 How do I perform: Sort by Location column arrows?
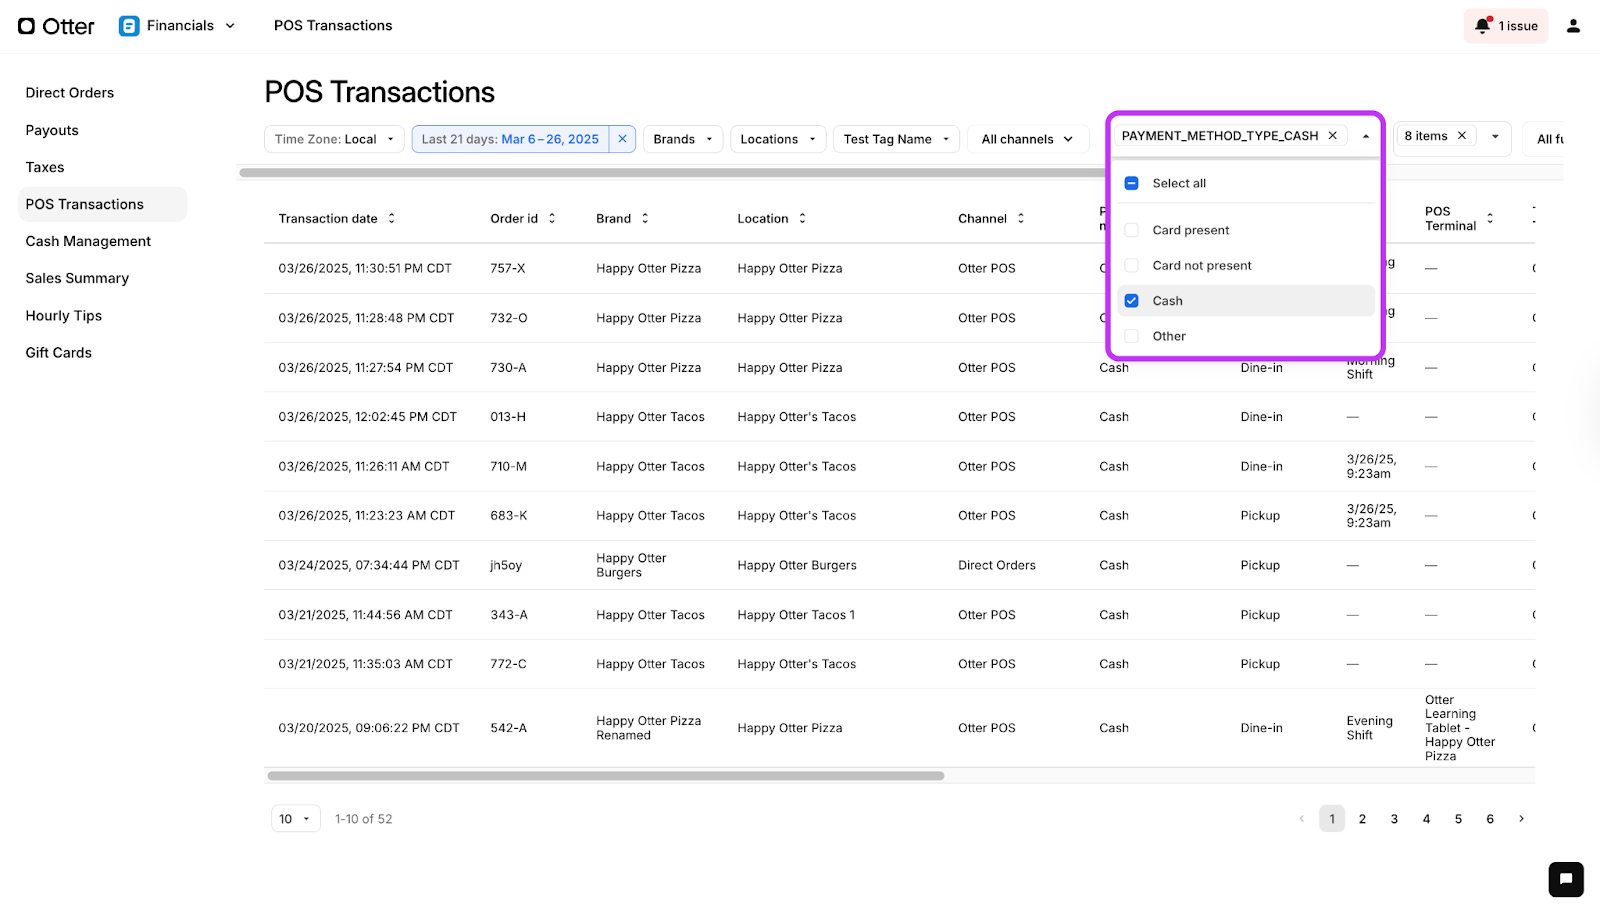click(802, 218)
